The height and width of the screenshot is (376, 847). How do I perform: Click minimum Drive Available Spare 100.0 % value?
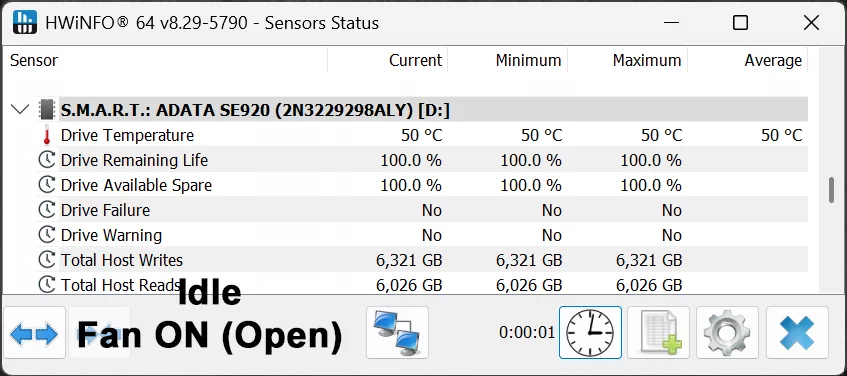click(531, 185)
